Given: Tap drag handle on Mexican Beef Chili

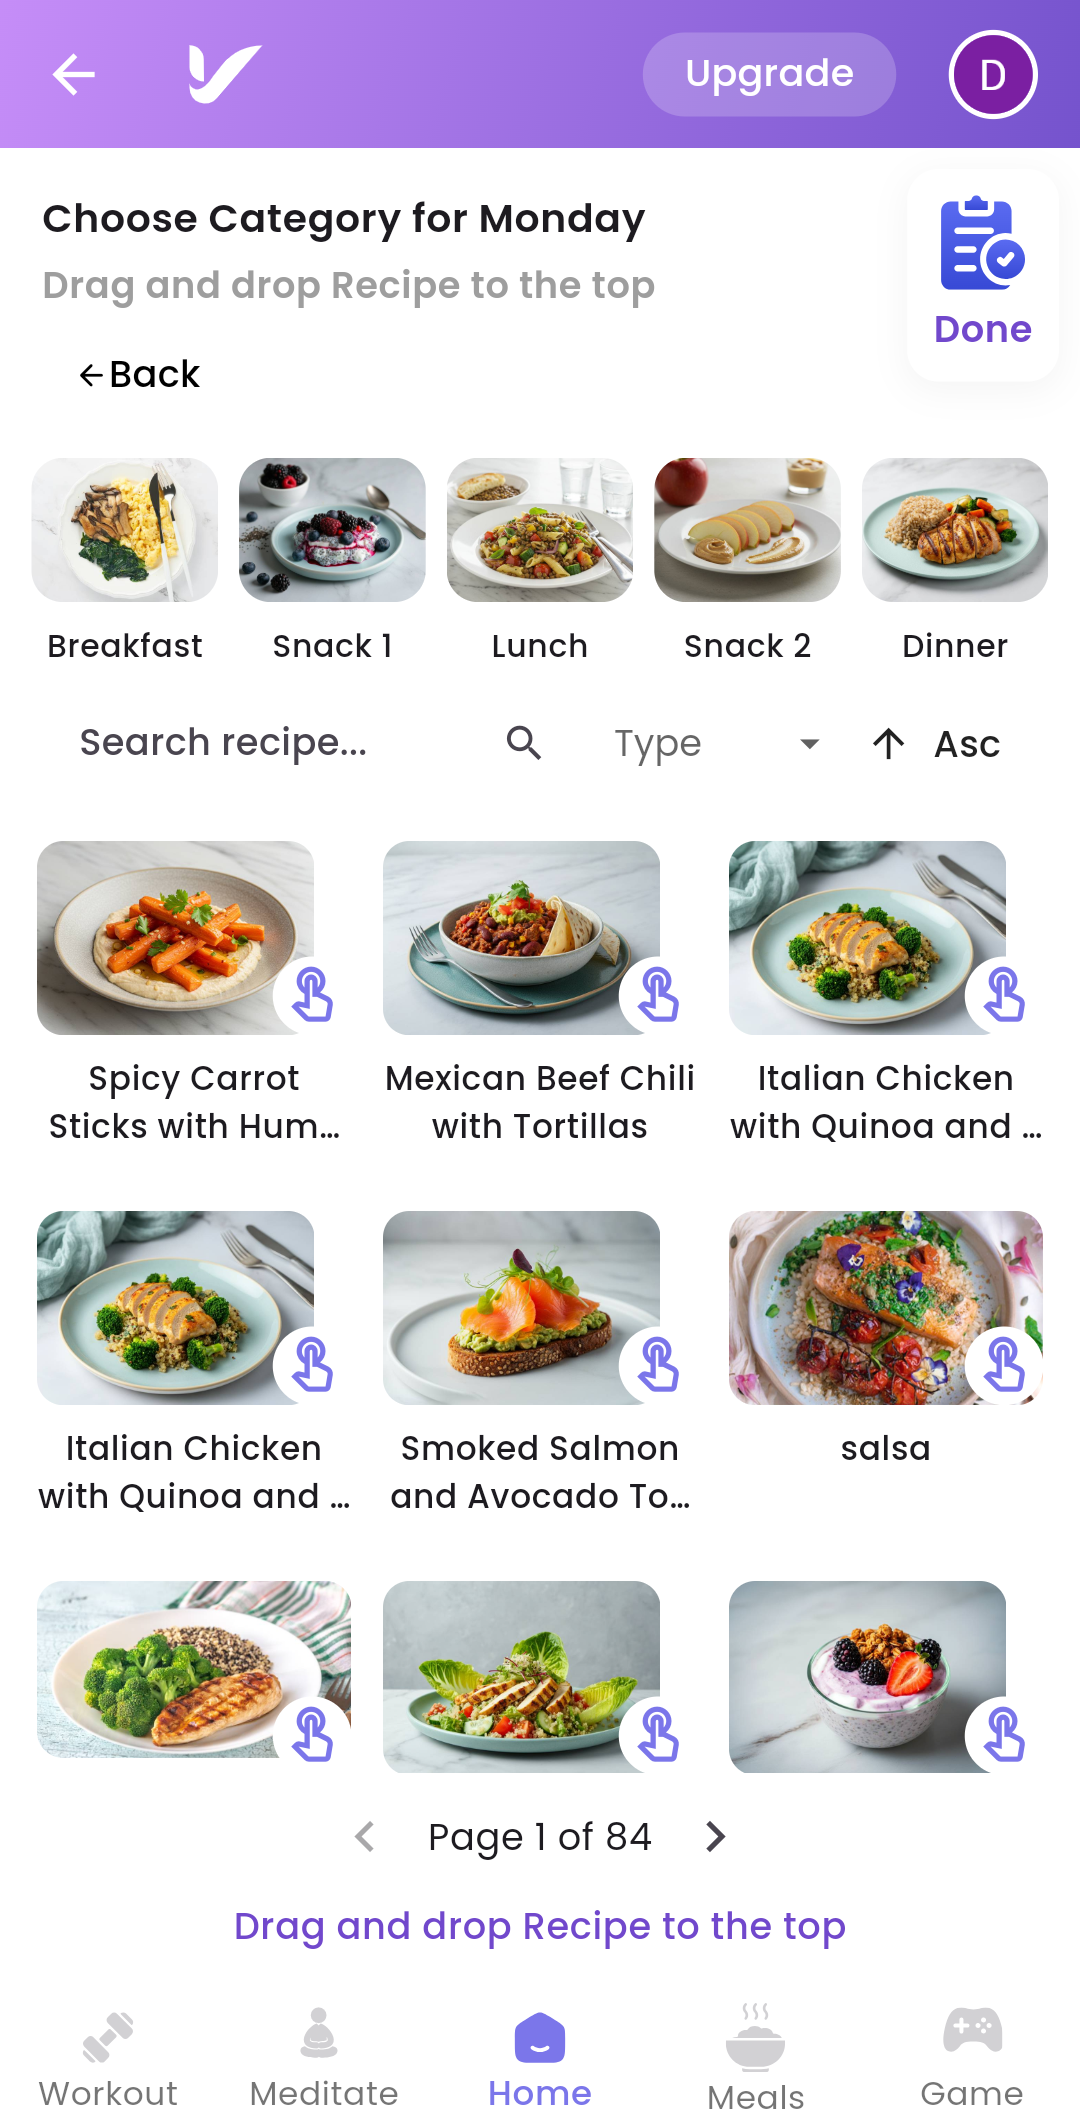Looking at the screenshot, I should tap(658, 995).
